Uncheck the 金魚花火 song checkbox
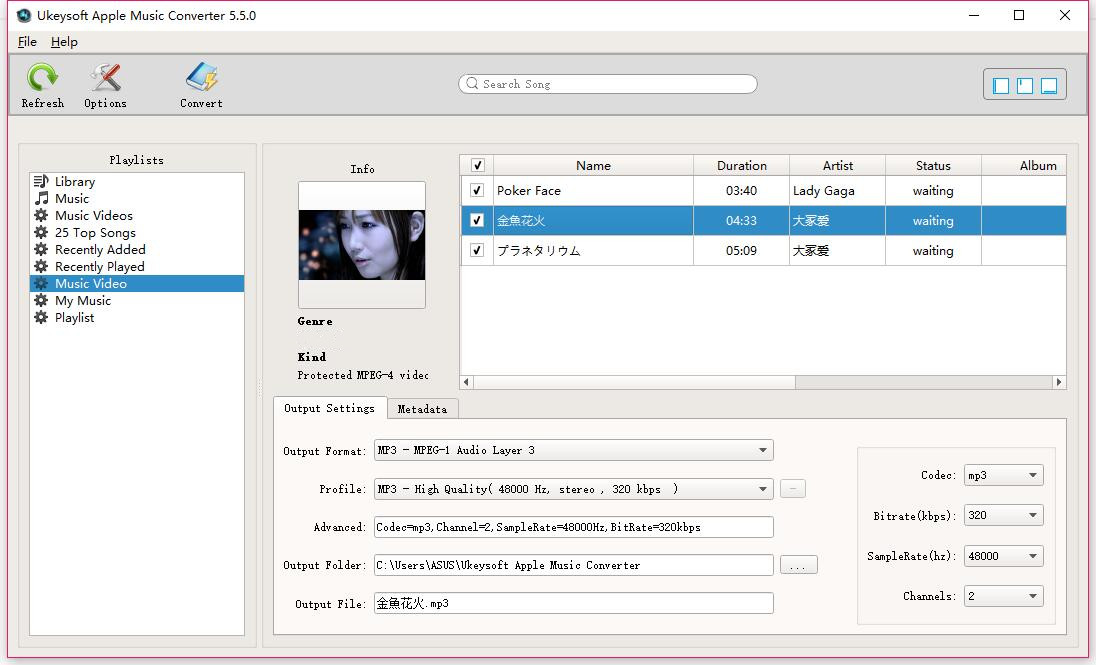 tap(477, 220)
